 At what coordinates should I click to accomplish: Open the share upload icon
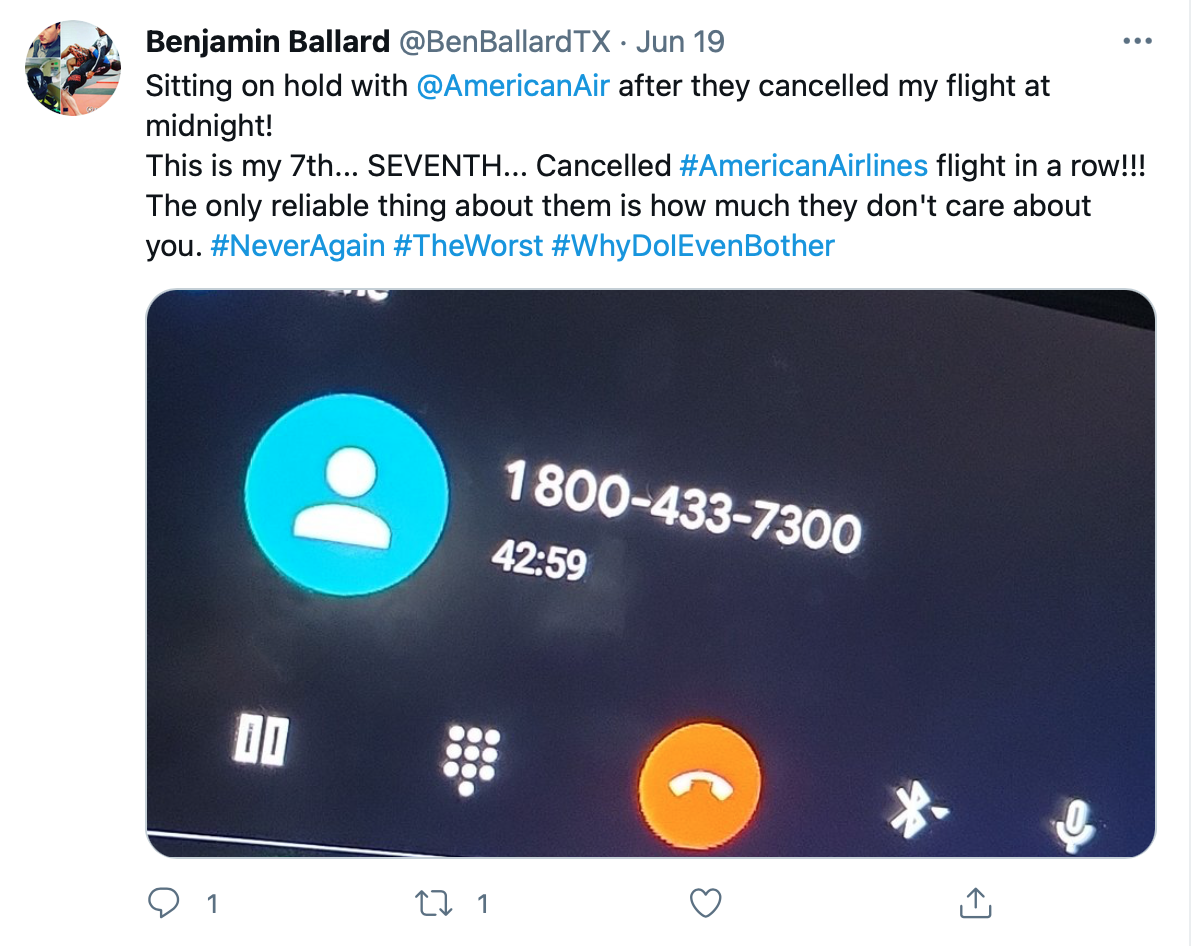click(x=975, y=903)
